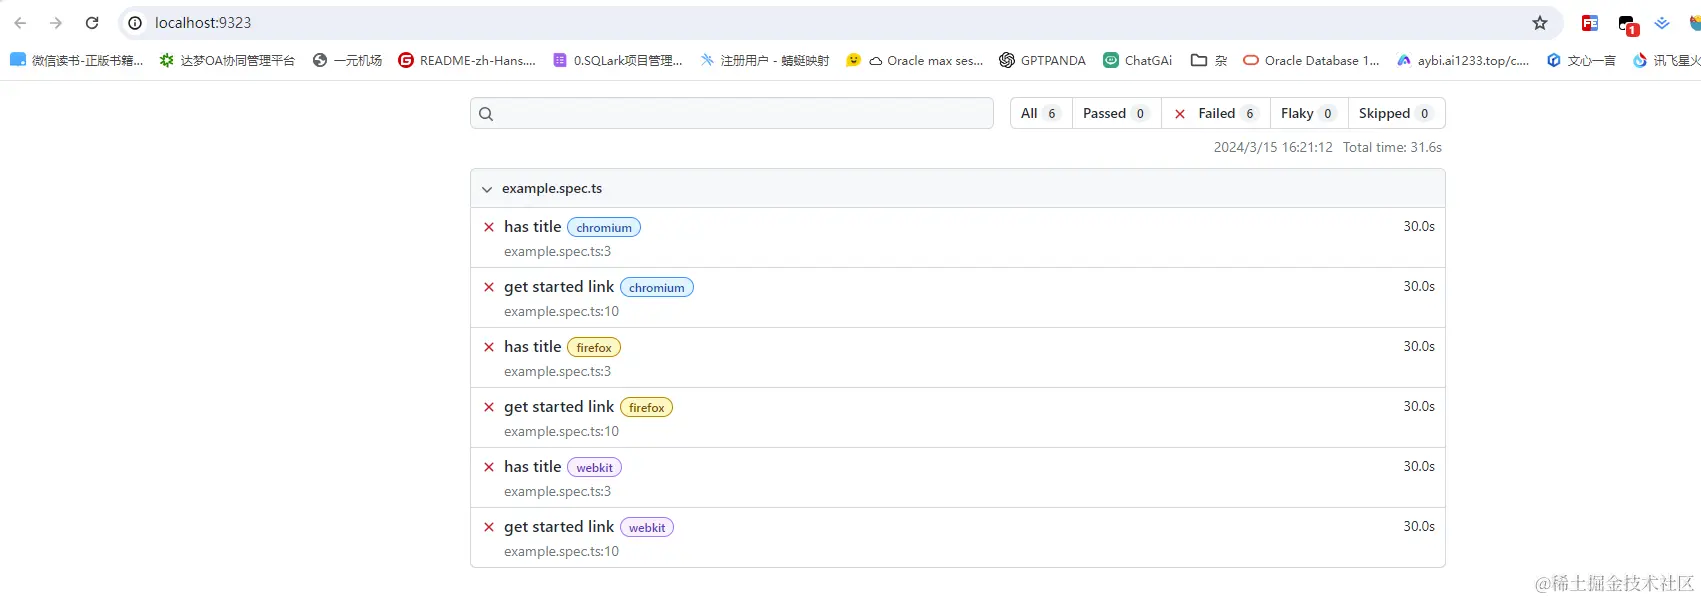Click the failed X icon of has title webkit
Screen dimensions: 1701x600
coord(489,467)
